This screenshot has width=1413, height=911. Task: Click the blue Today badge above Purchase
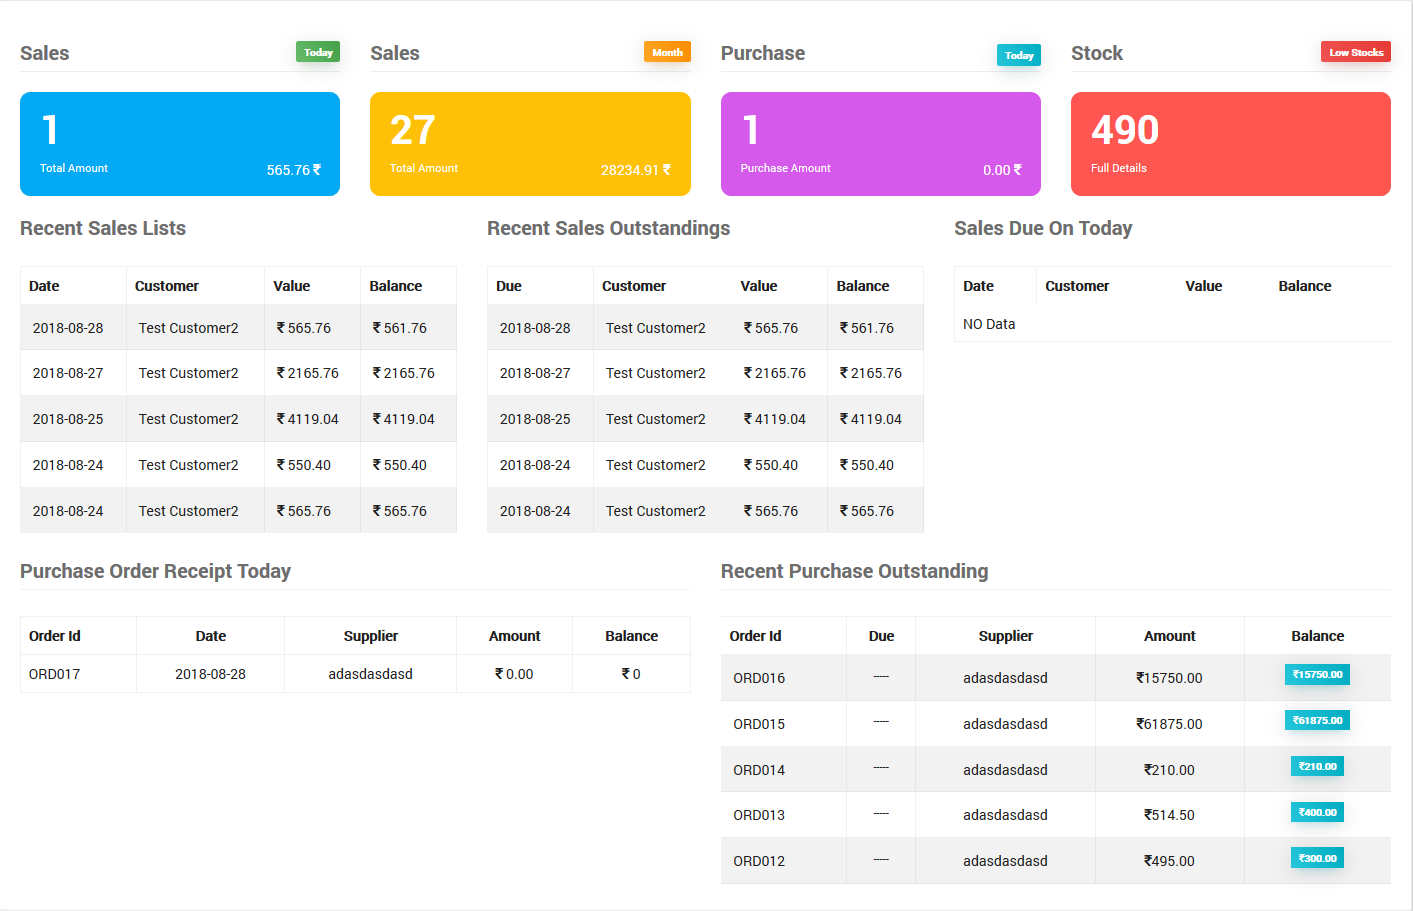click(x=1018, y=56)
